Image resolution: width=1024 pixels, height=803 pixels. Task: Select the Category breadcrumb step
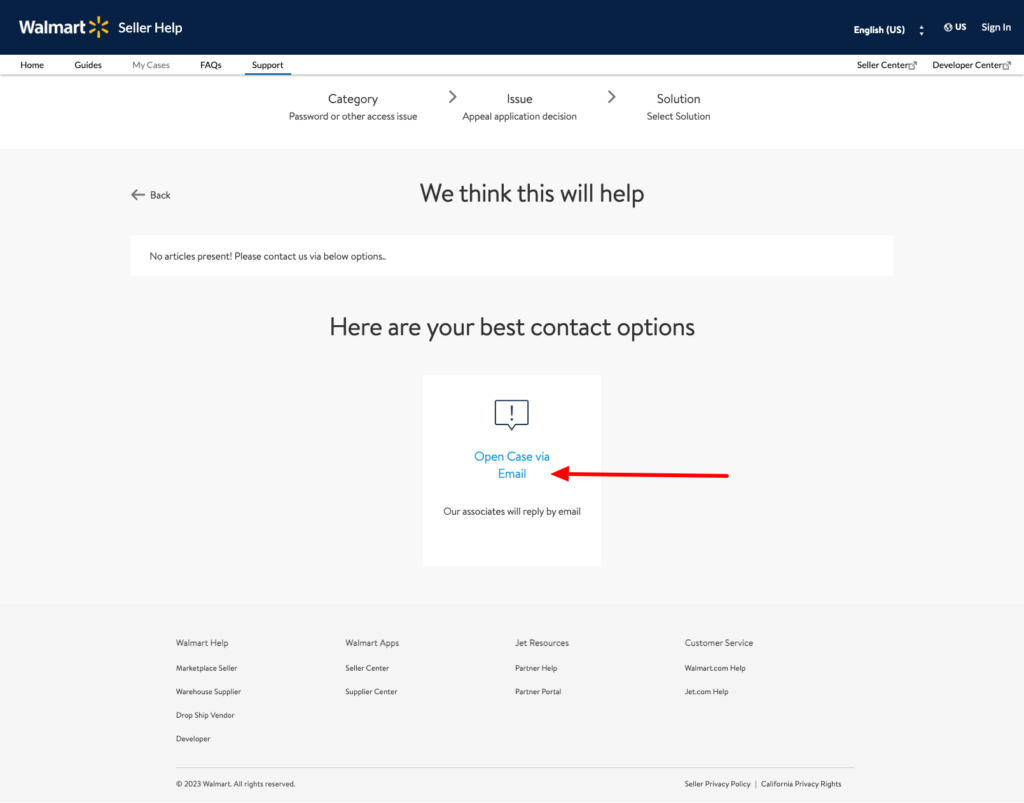[352, 99]
